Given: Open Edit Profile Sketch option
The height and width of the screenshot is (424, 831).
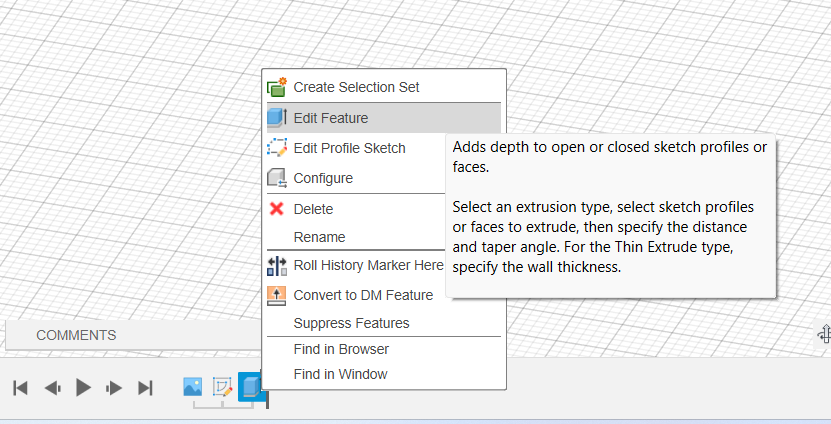Looking at the screenshot, I should [x=355, y=148].
